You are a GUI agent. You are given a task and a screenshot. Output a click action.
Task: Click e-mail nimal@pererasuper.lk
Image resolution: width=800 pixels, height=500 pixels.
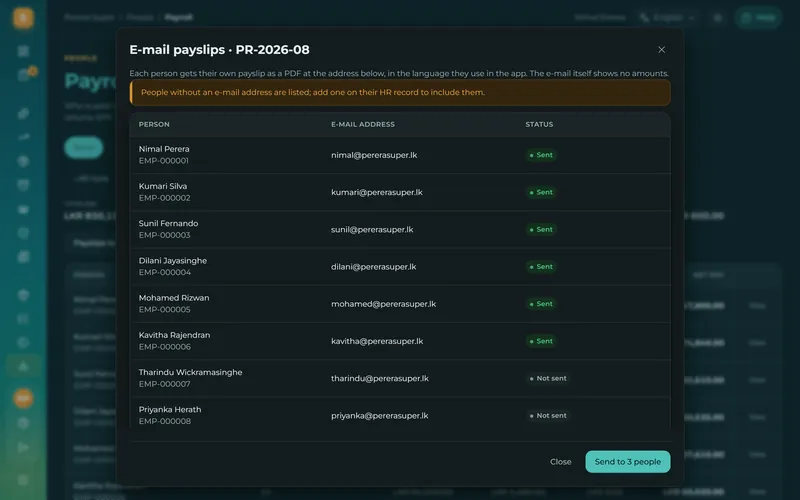(374, 155)
